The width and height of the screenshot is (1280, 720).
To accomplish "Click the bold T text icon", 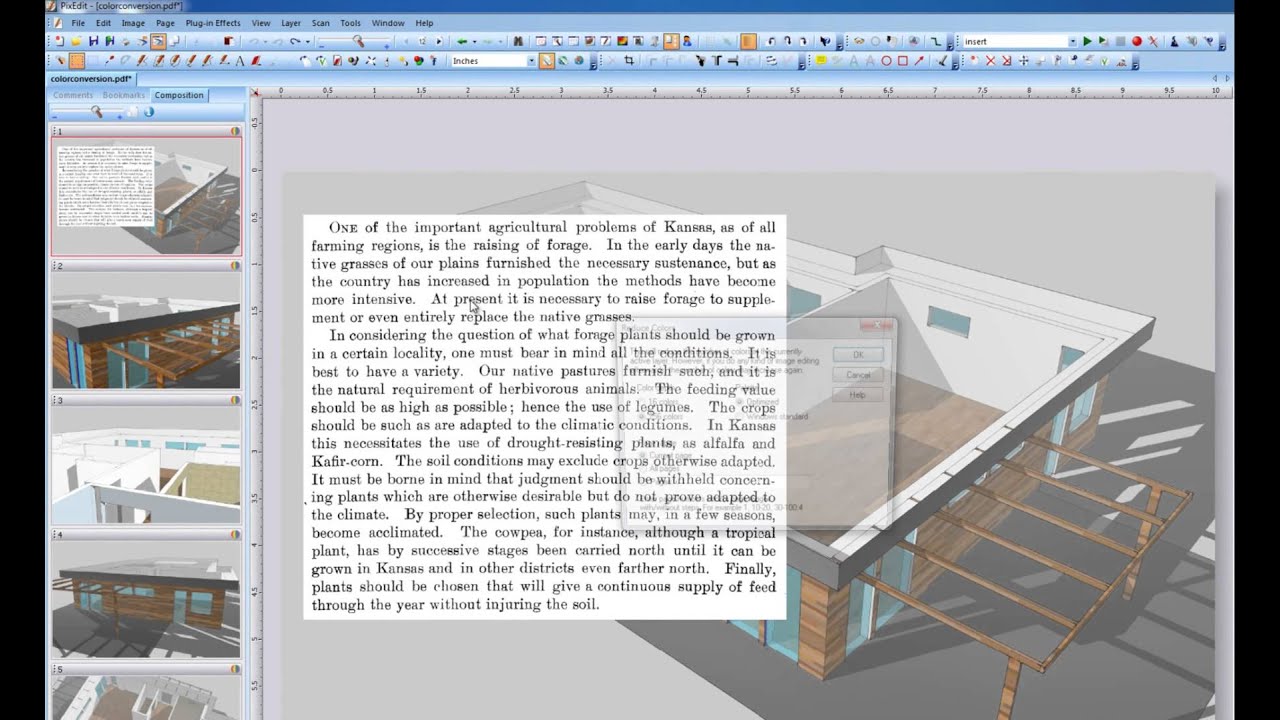I will [x=717, y=61].
